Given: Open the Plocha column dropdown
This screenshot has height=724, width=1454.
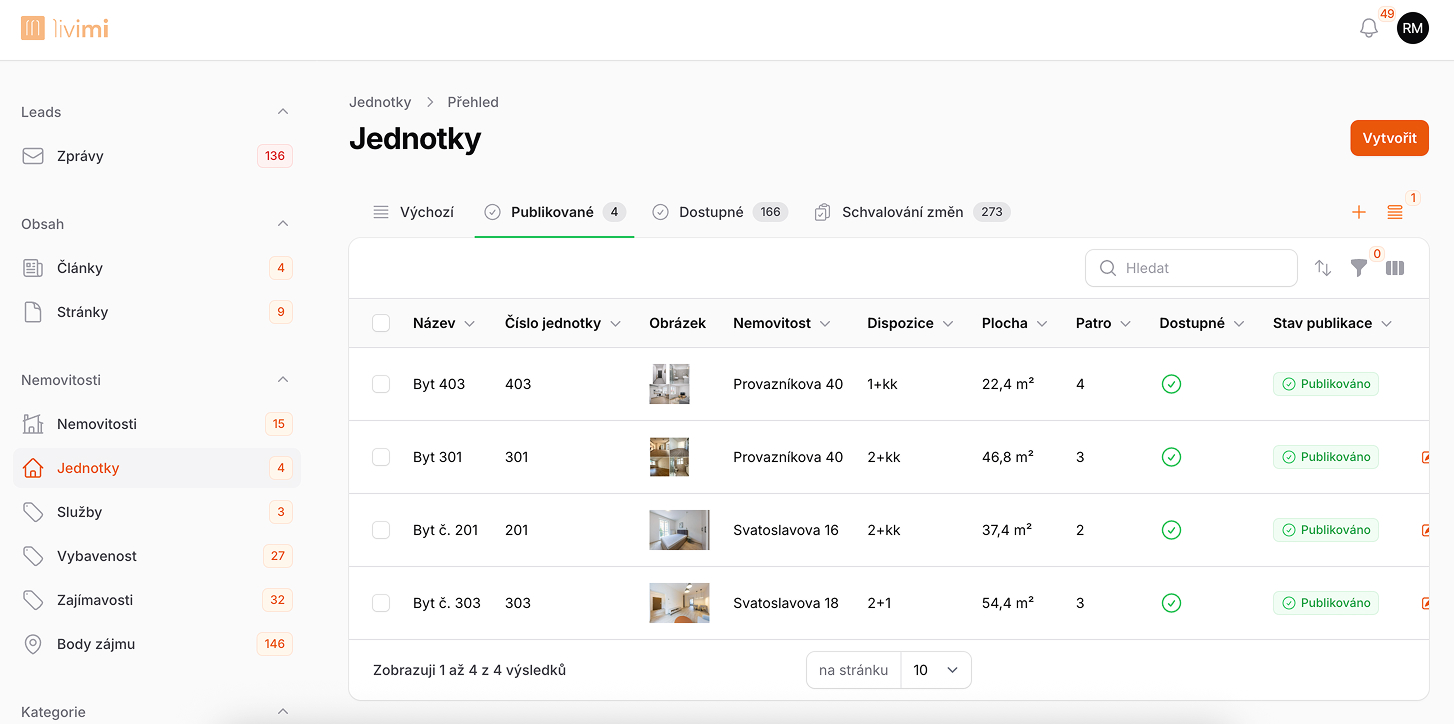Looking at the screenshot, I should (1042, 324).
